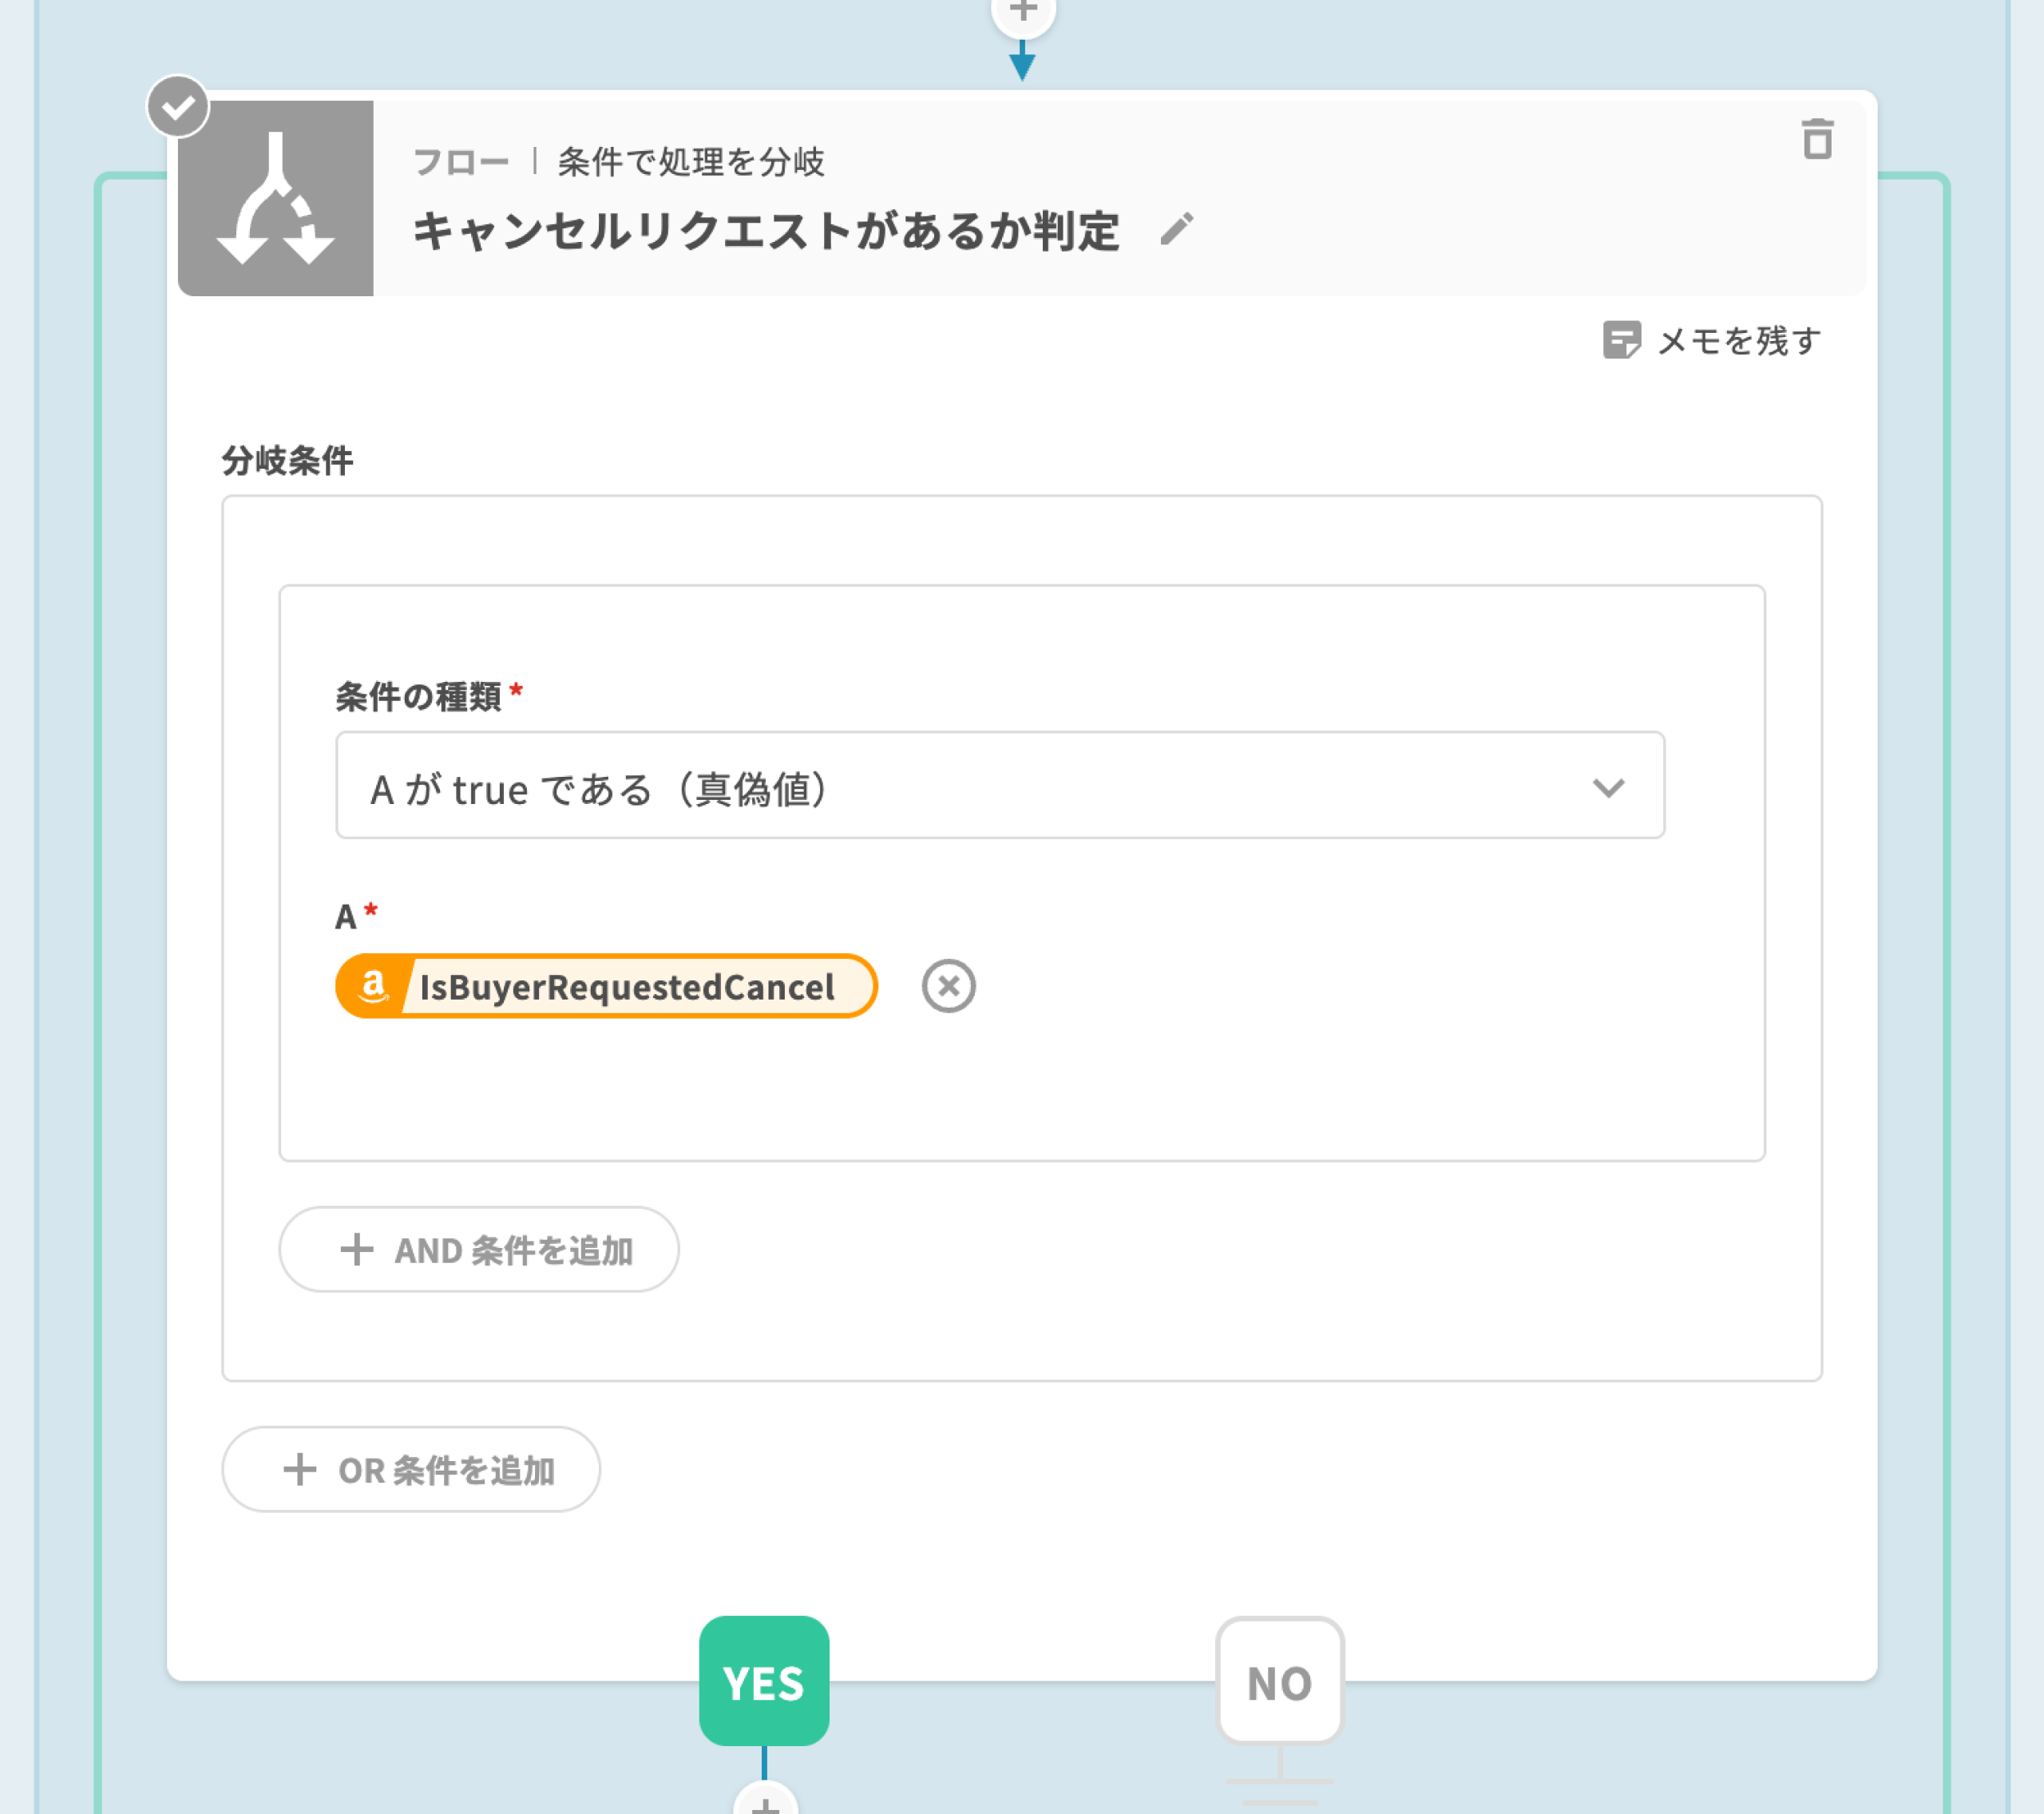Viewport: 2044px width, 1814px height.
Task: Click the AND 条件を追加 button
Action: click(479, 1249)
